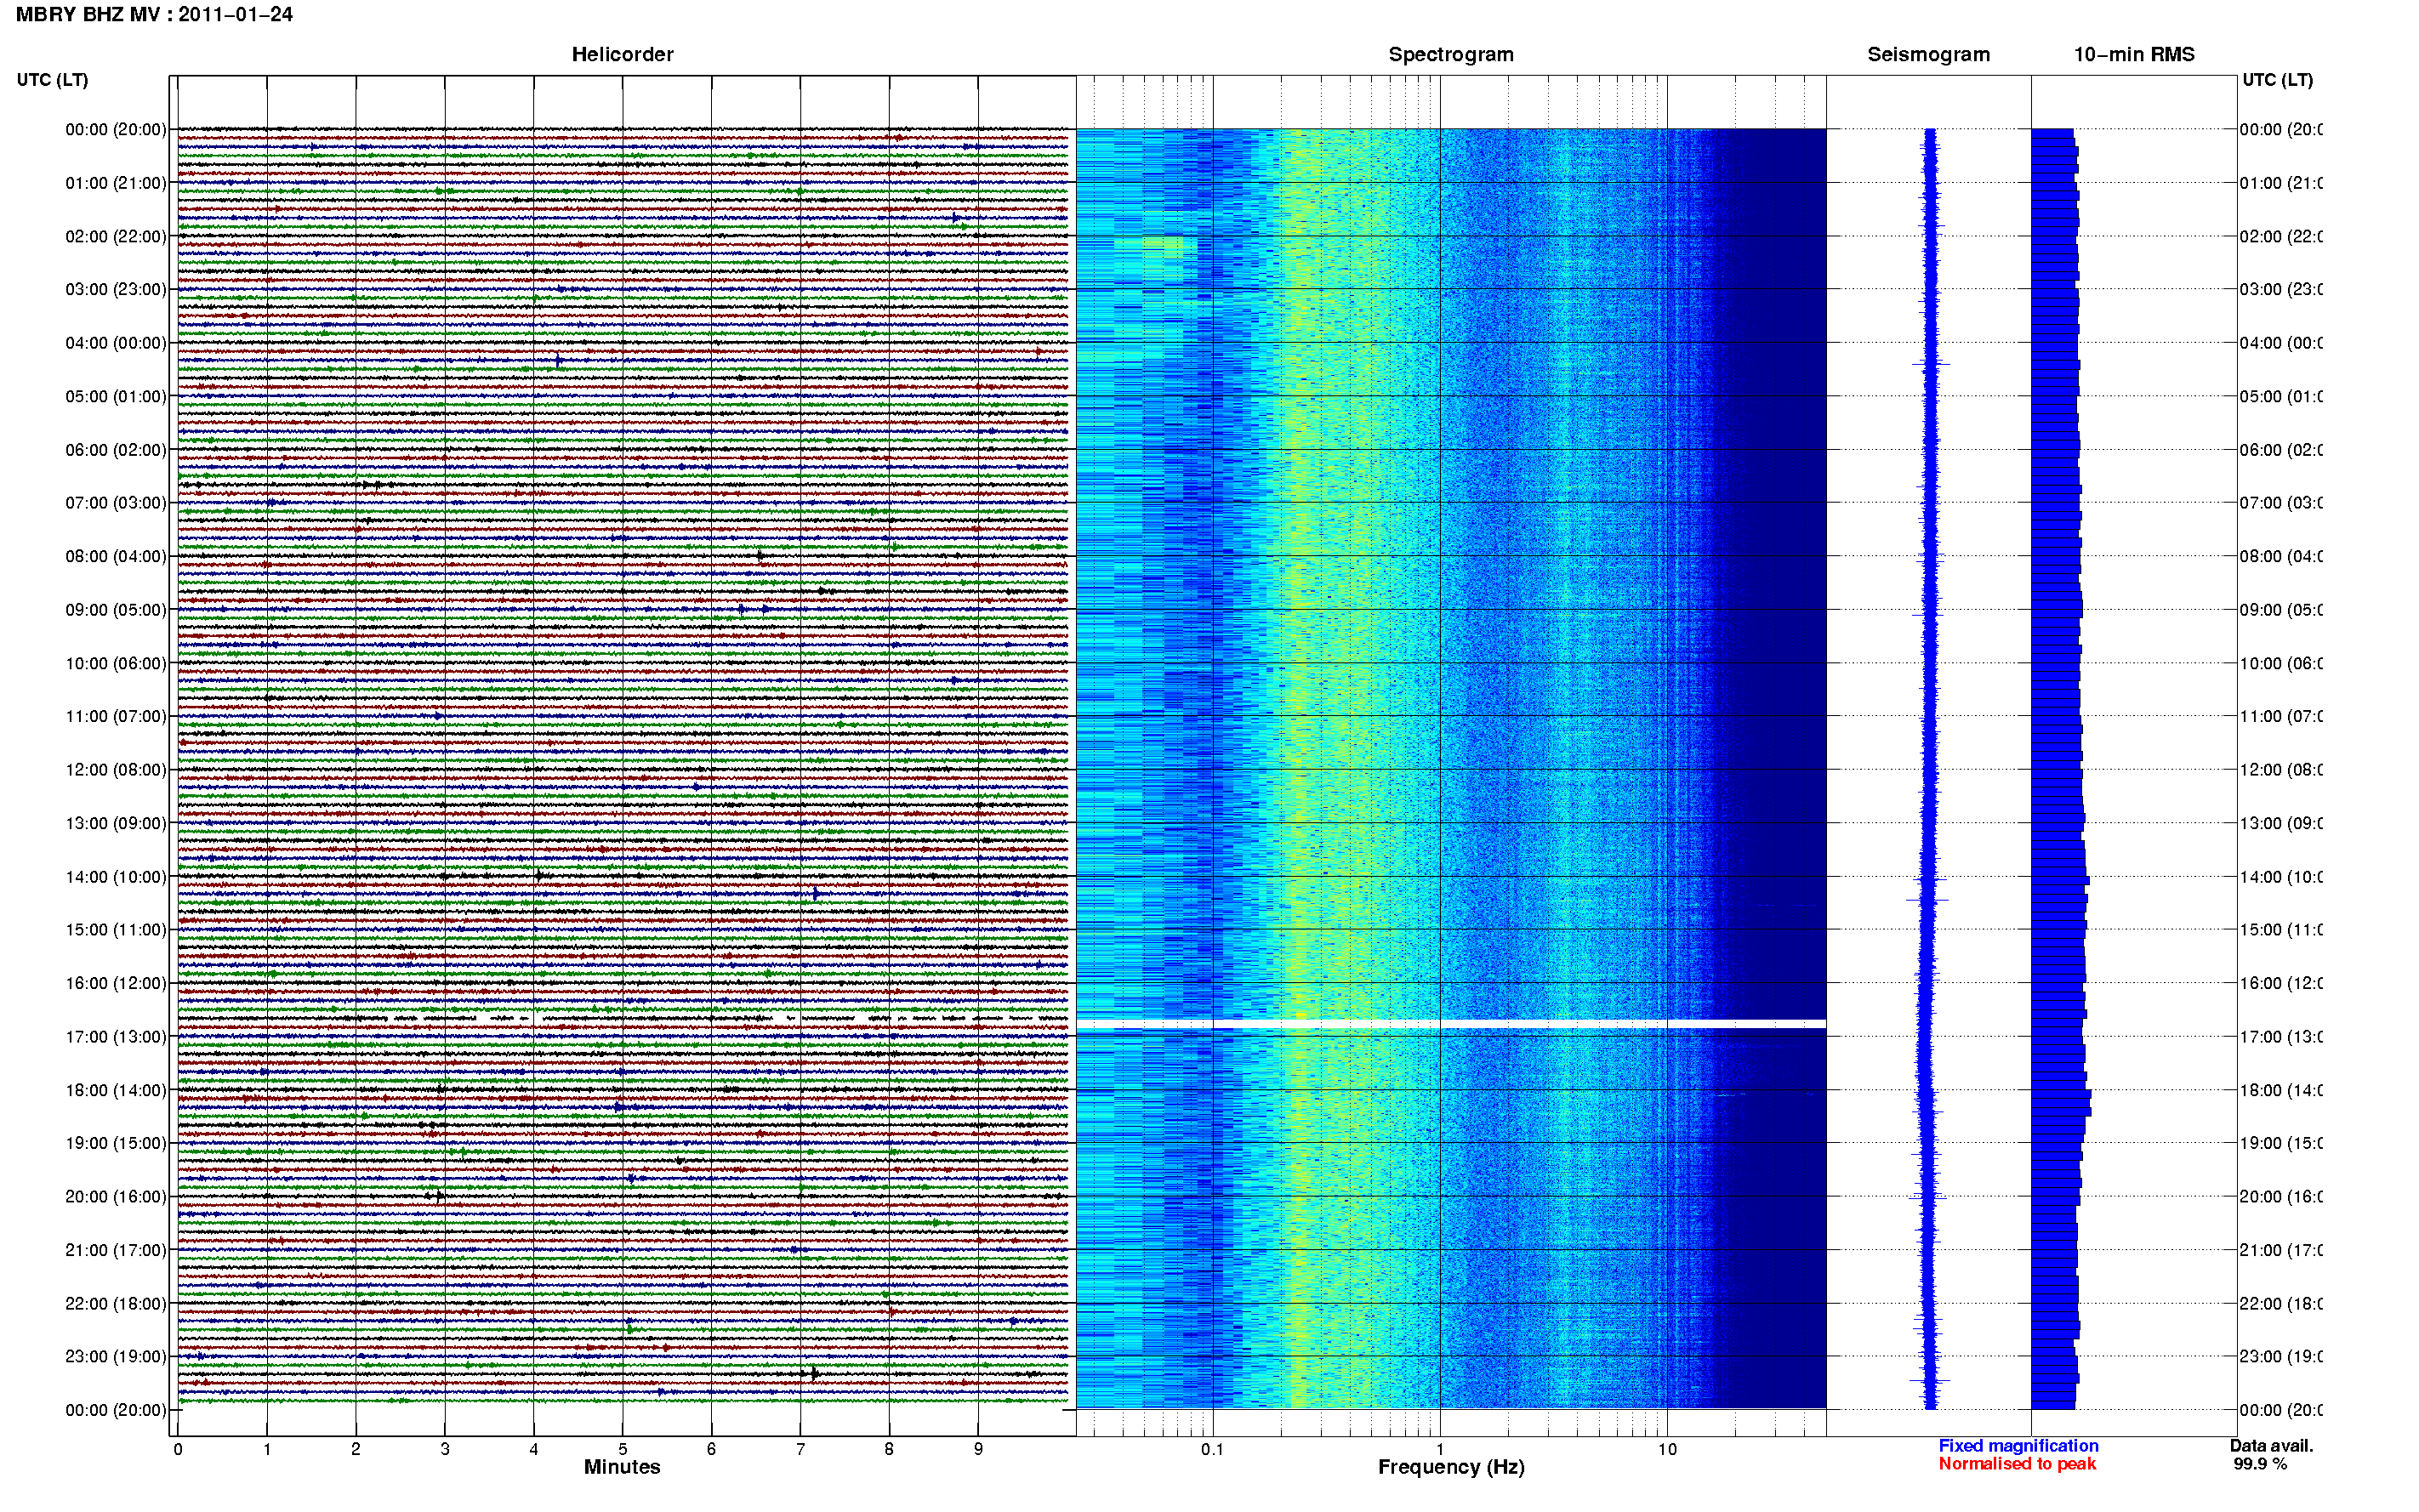Click the 'Frequency (Hz)' x-axis label
The height and width of the screenshot is (1512, 2419).
[1451, 1468]
